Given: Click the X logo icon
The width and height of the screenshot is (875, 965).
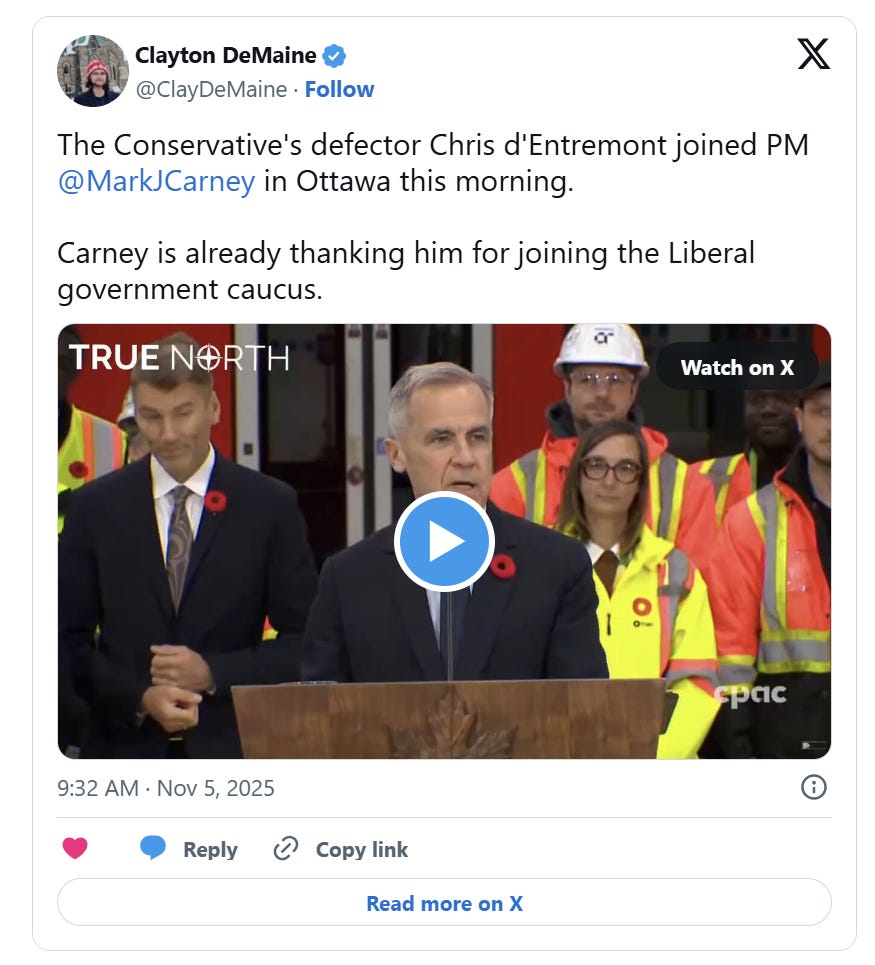Looking at the screenshot, I should pyautogui.click(x=813, y=54).
